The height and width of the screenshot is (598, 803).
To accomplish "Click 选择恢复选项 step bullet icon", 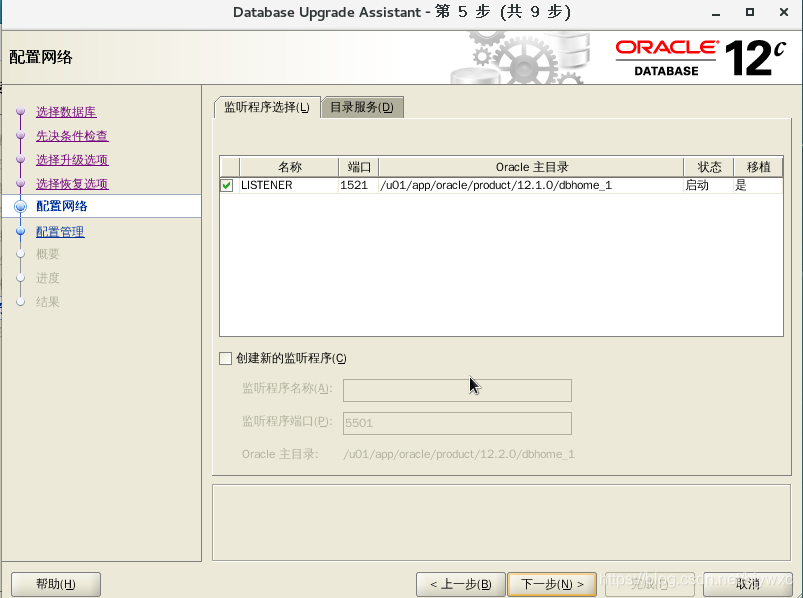I will [x=20, y=183].
